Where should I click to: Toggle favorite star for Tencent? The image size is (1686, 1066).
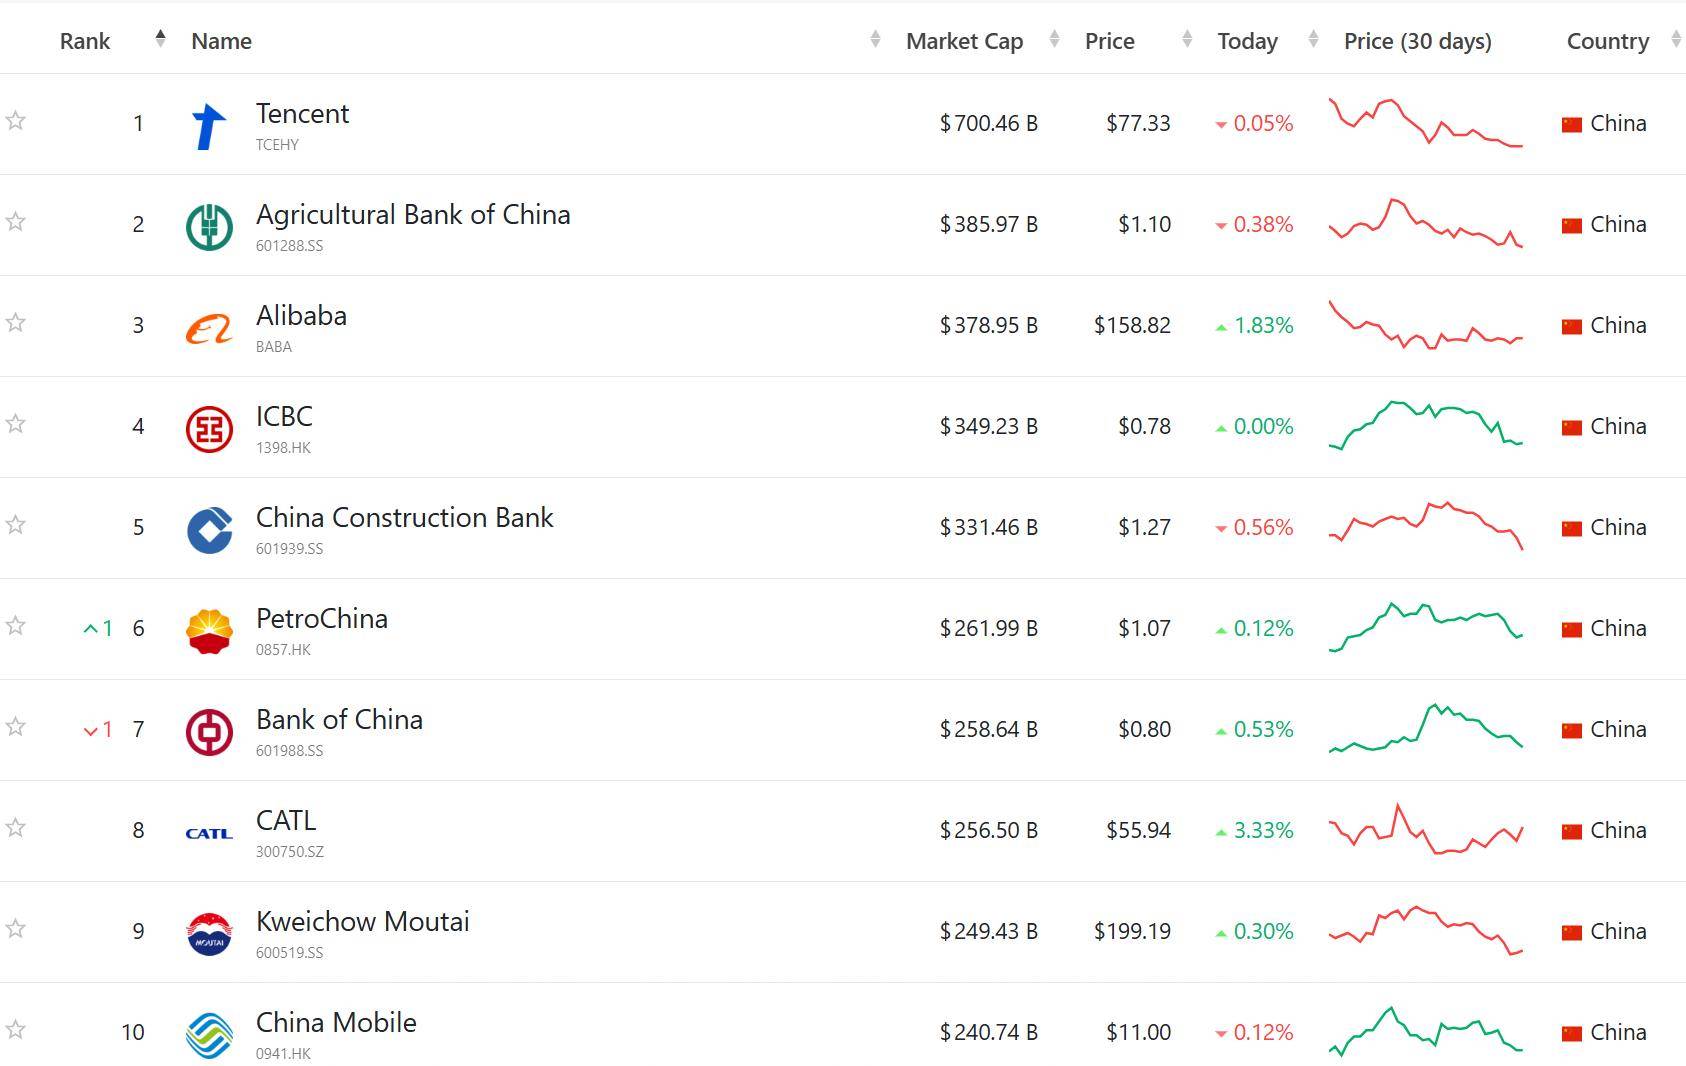[x=16, y=121]
